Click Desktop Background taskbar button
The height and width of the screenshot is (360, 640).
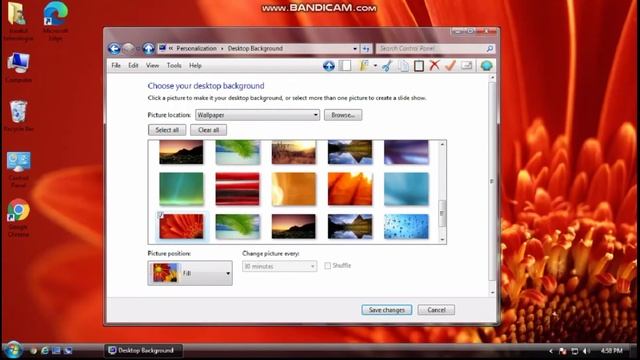tap(143, 351)
